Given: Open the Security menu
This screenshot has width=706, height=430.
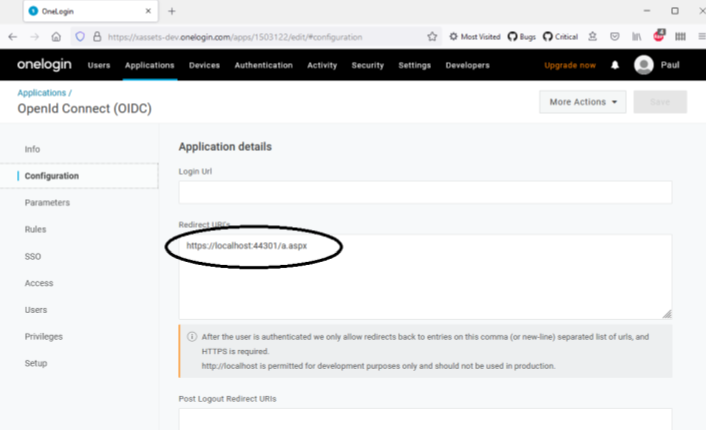Looking at the screenshot, I should (367, 65).
